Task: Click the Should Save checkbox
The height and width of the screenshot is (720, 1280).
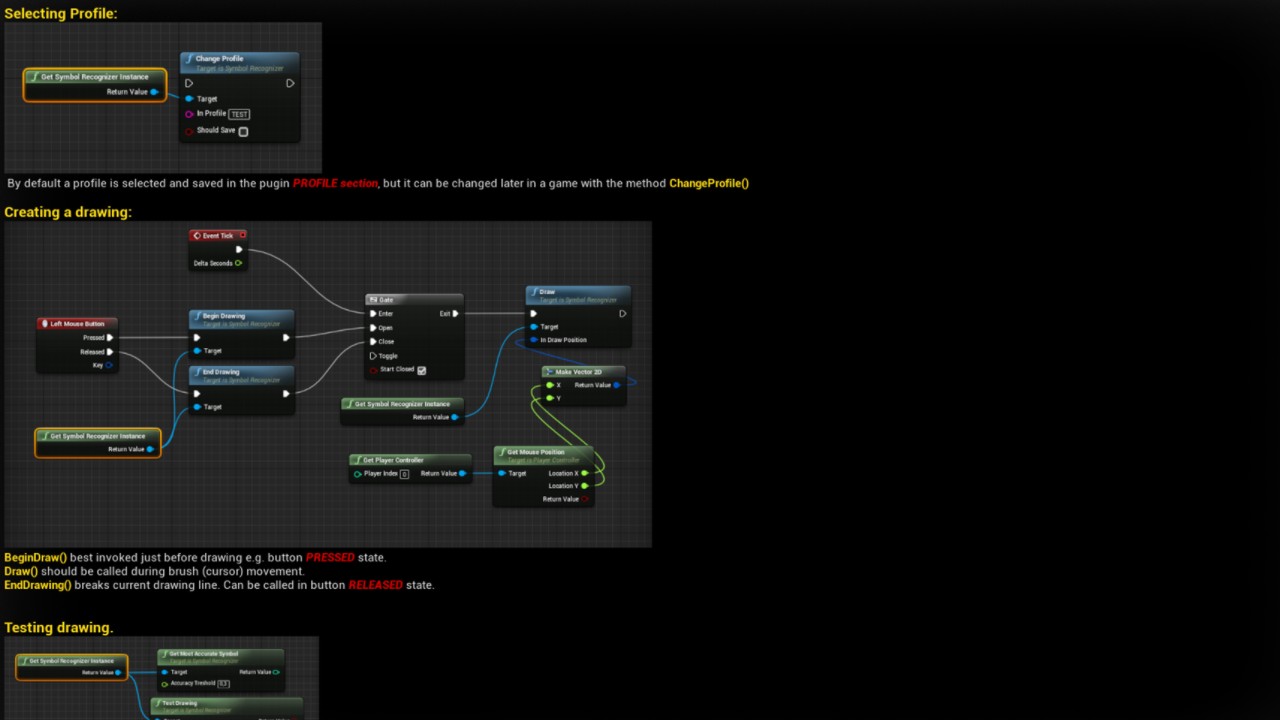Action: click(243, 131)
